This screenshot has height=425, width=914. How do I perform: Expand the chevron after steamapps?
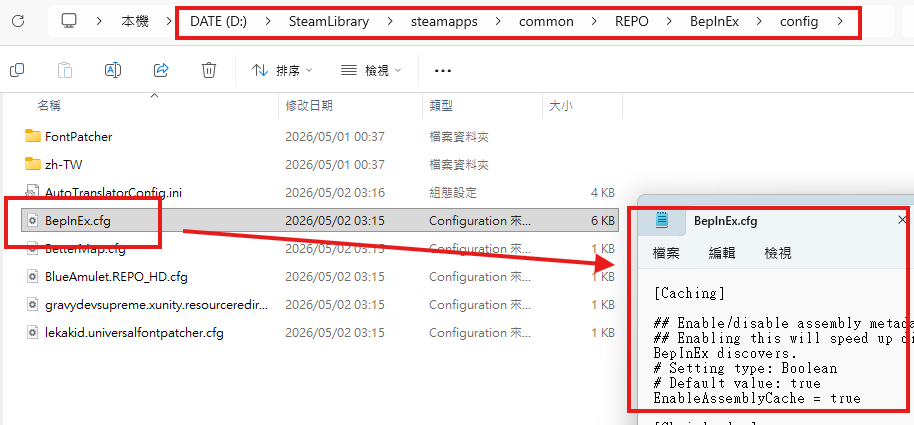click(498, 22)
